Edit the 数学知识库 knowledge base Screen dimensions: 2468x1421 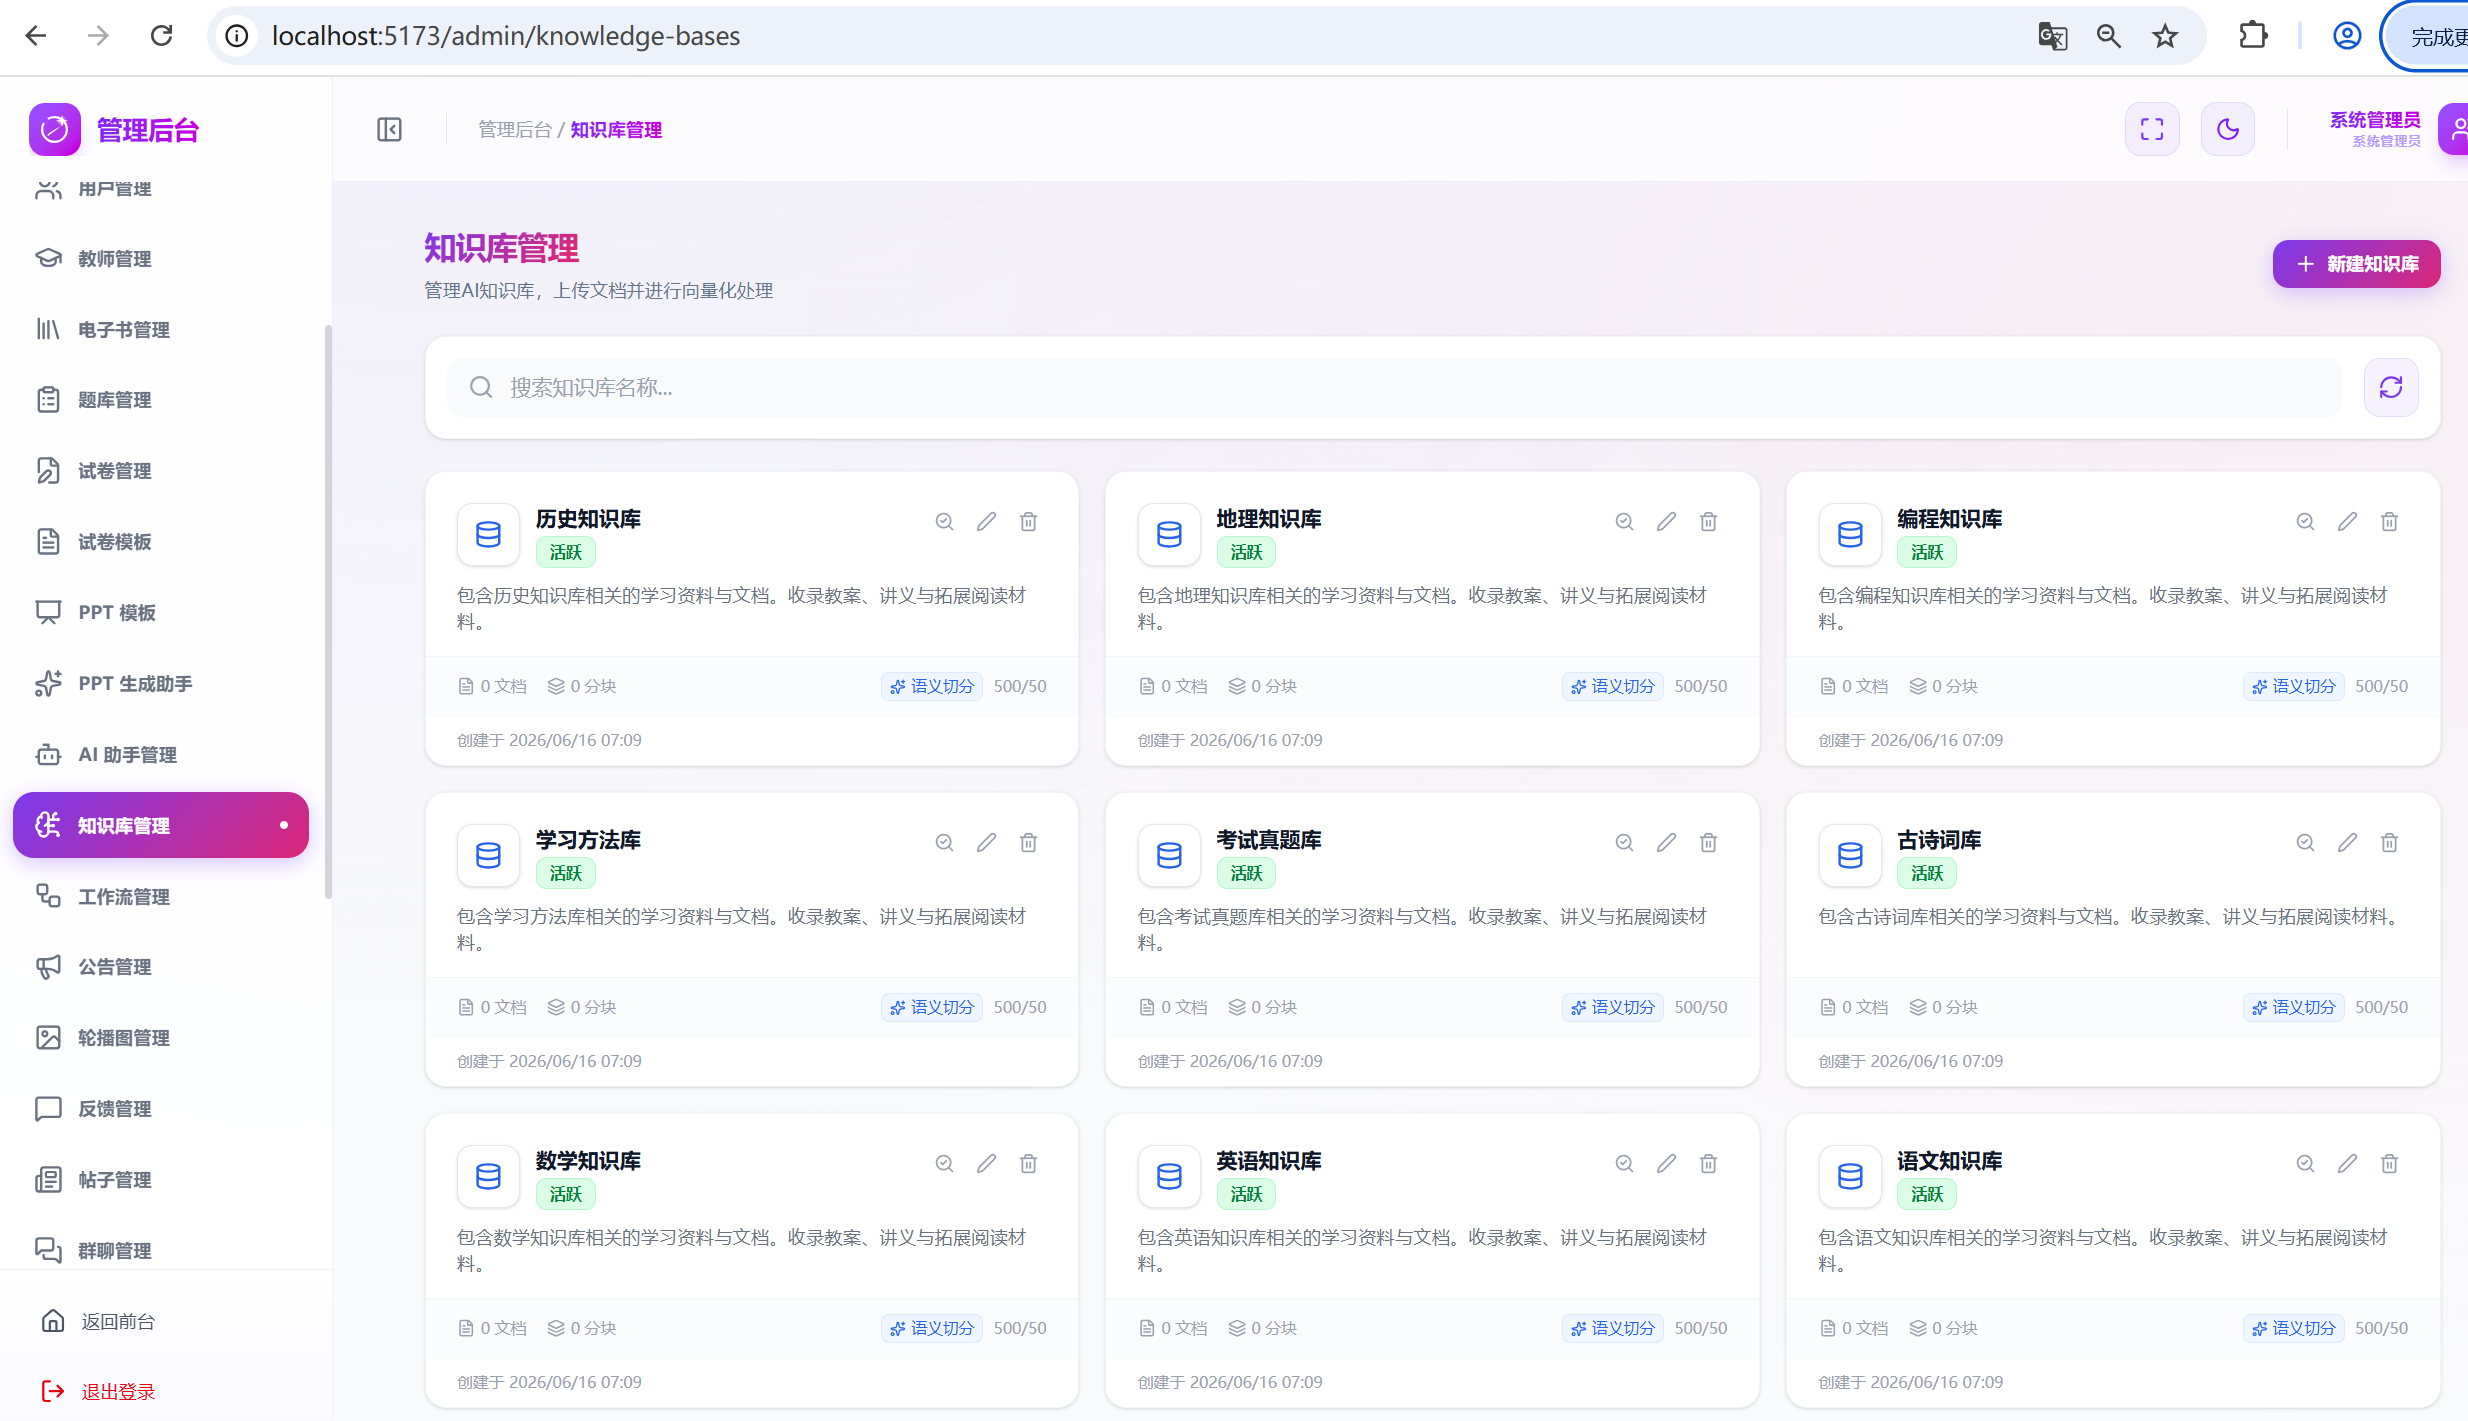pos(986,1163)
